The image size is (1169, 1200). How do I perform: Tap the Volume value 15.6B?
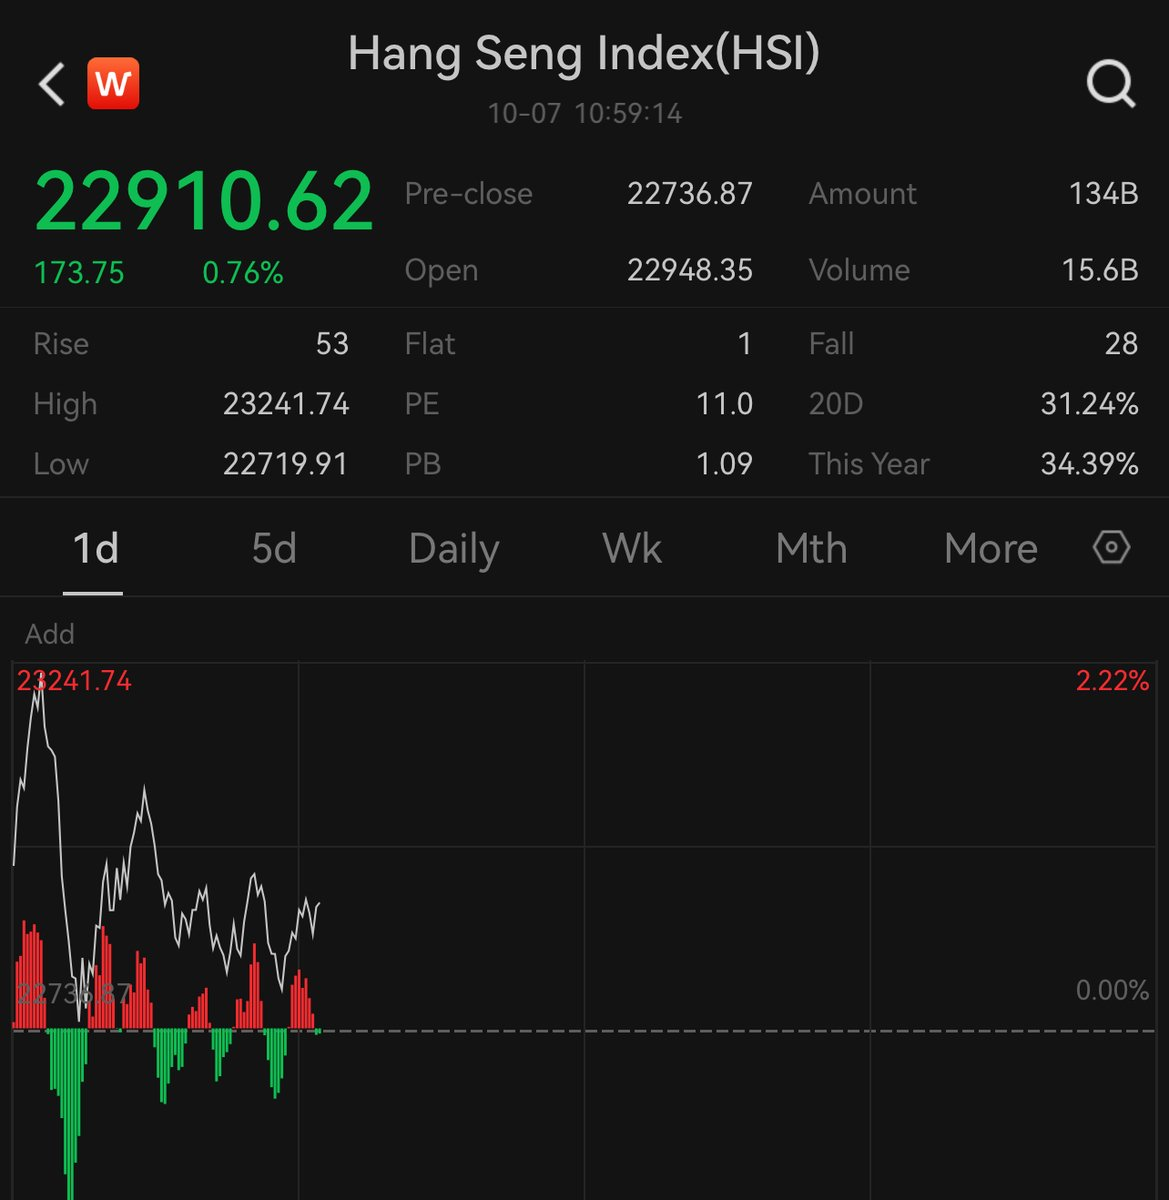(1100, 270)
